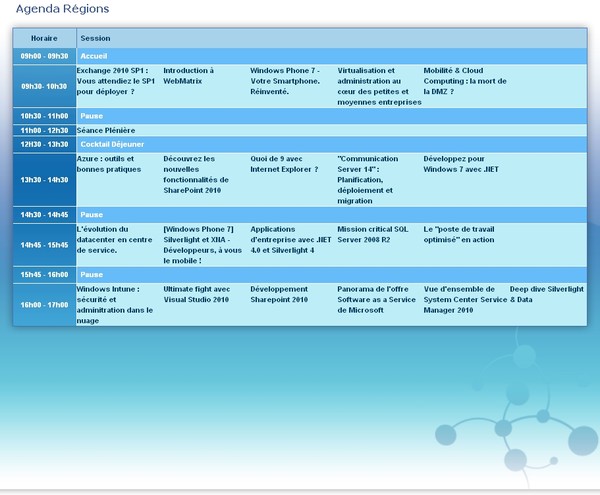Screen dimensions: 600x495
Task: Click the Pause row at 14h30
Action: (x=331, y=215)
